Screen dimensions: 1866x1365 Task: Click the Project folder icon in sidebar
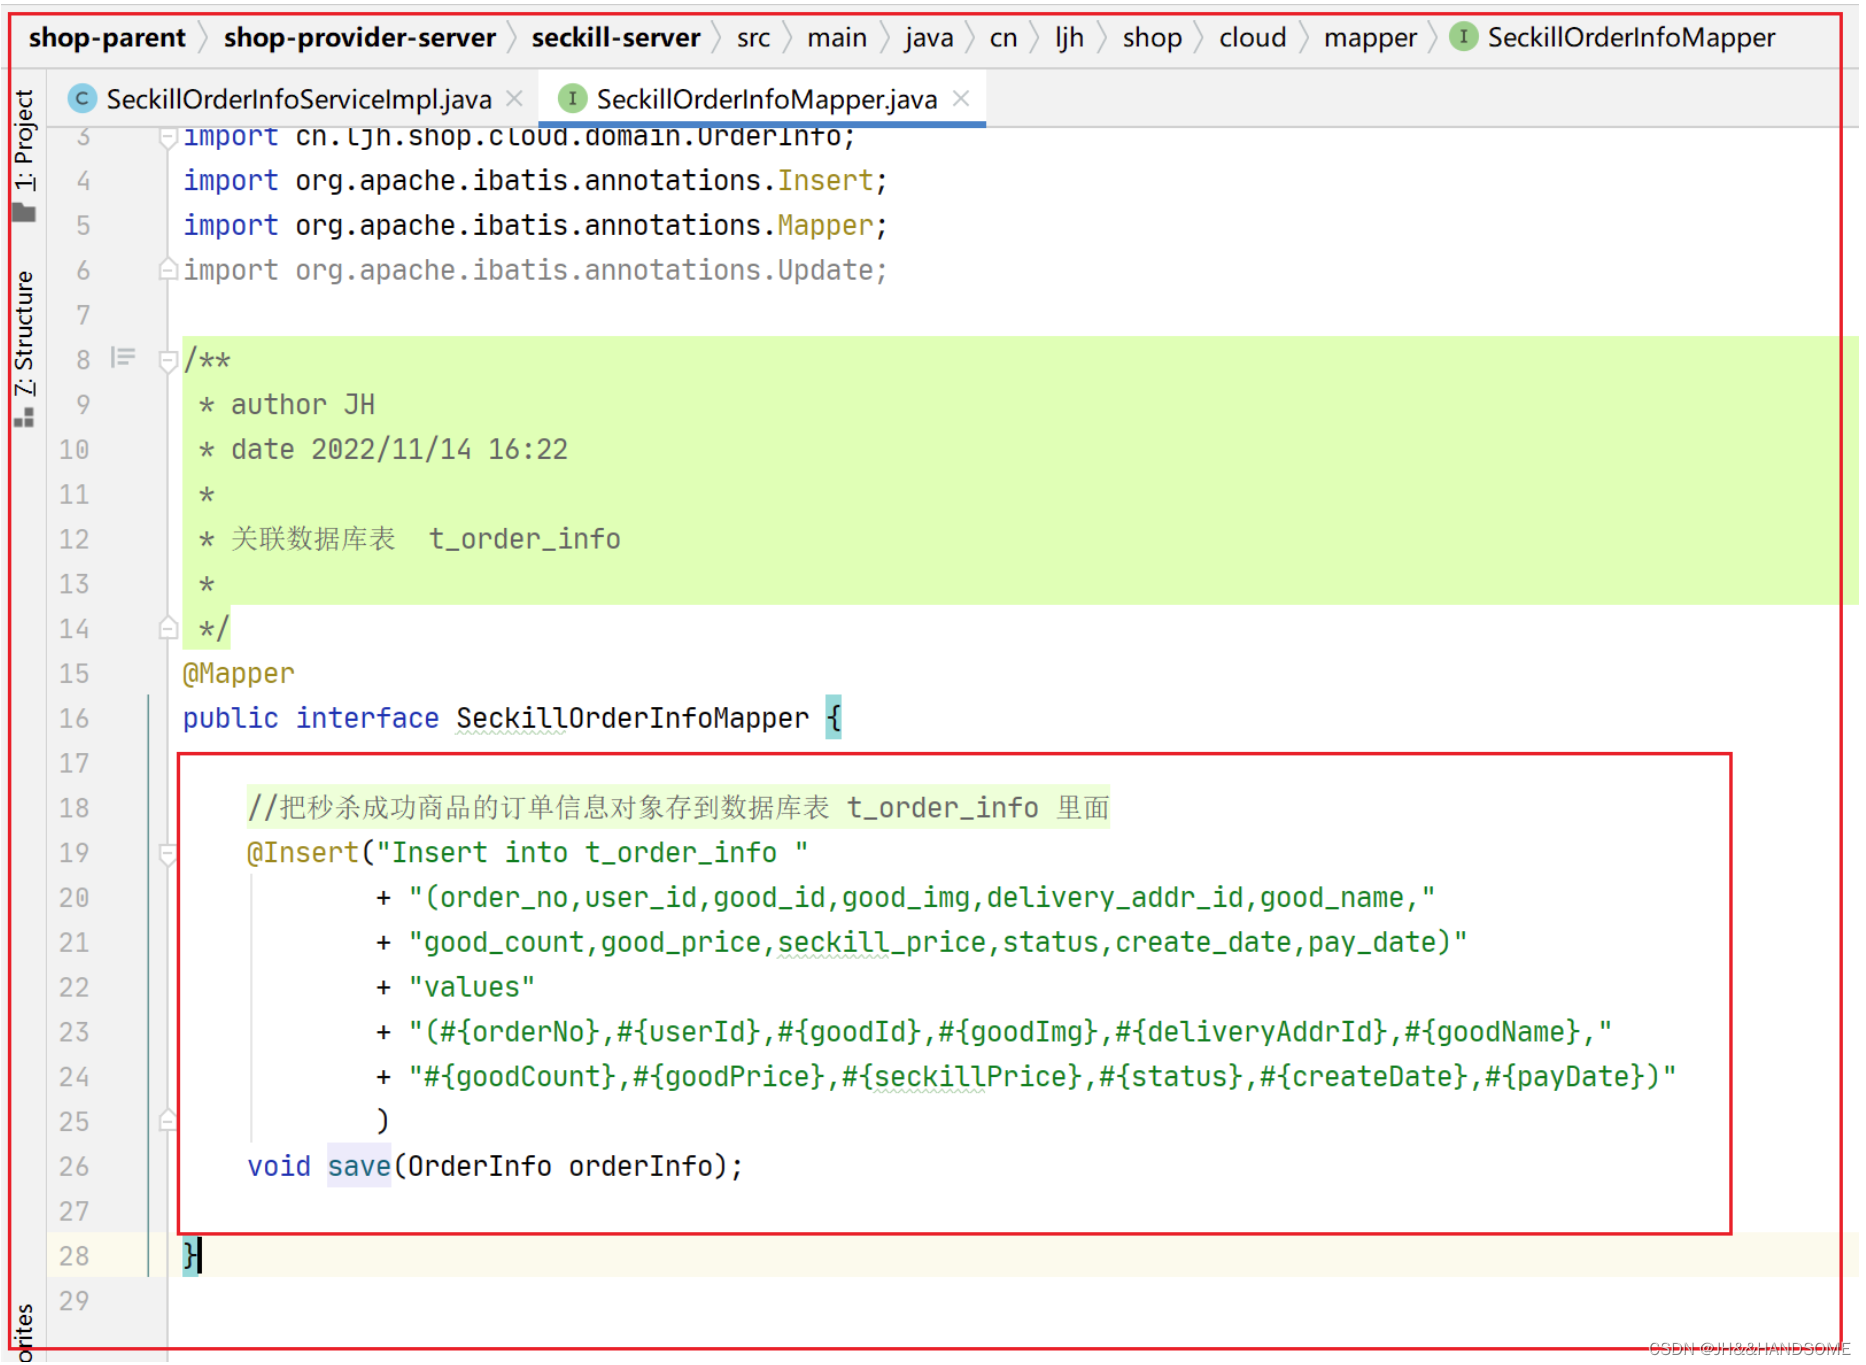[24, 212]
